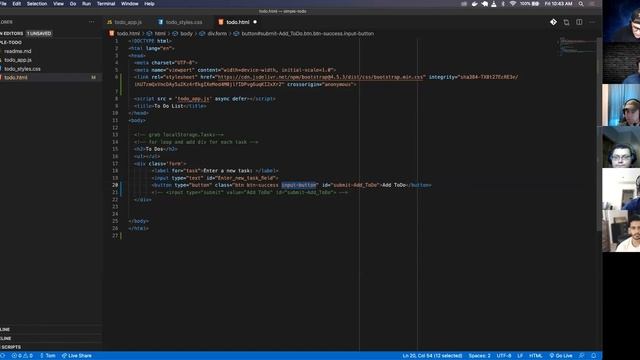Open the Go menu

[73, 4]
